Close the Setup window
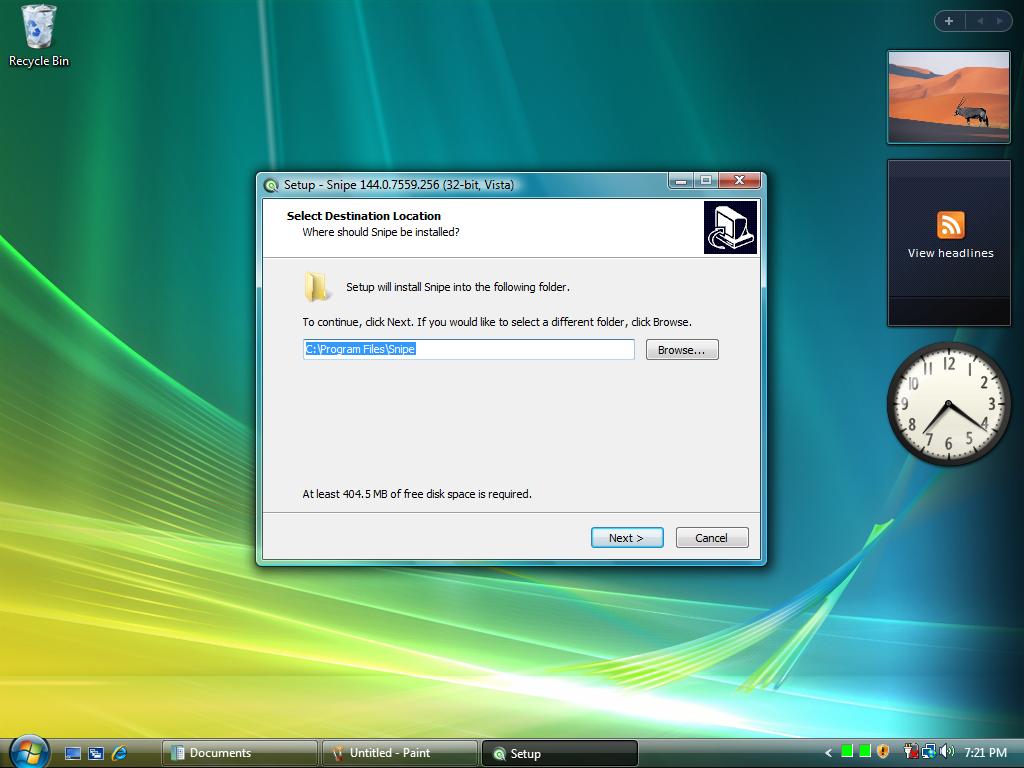 click(739, 181)
